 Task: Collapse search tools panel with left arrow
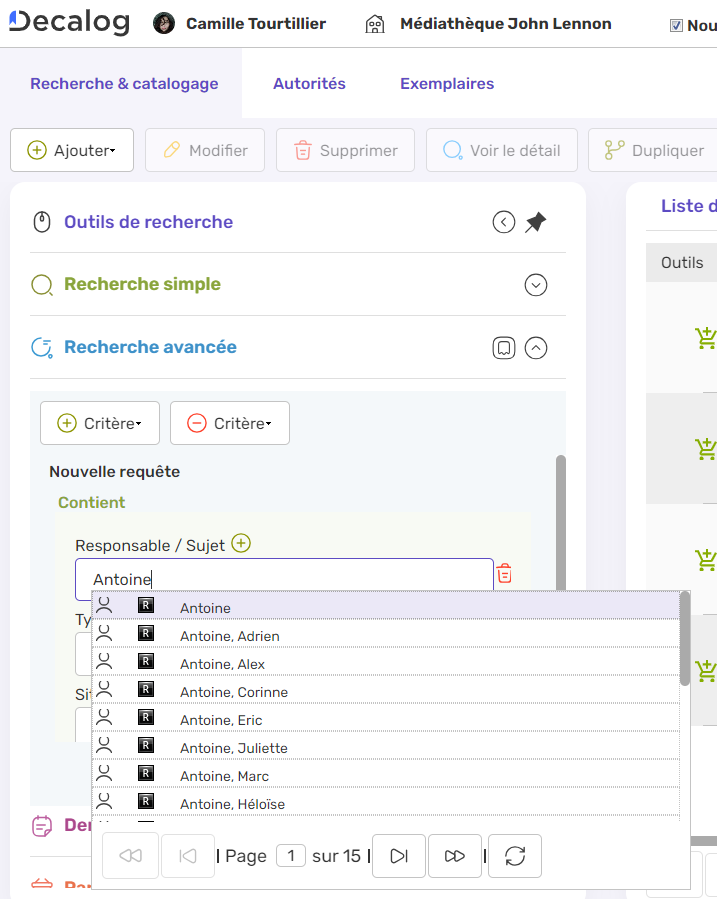(x=504, y=222)
